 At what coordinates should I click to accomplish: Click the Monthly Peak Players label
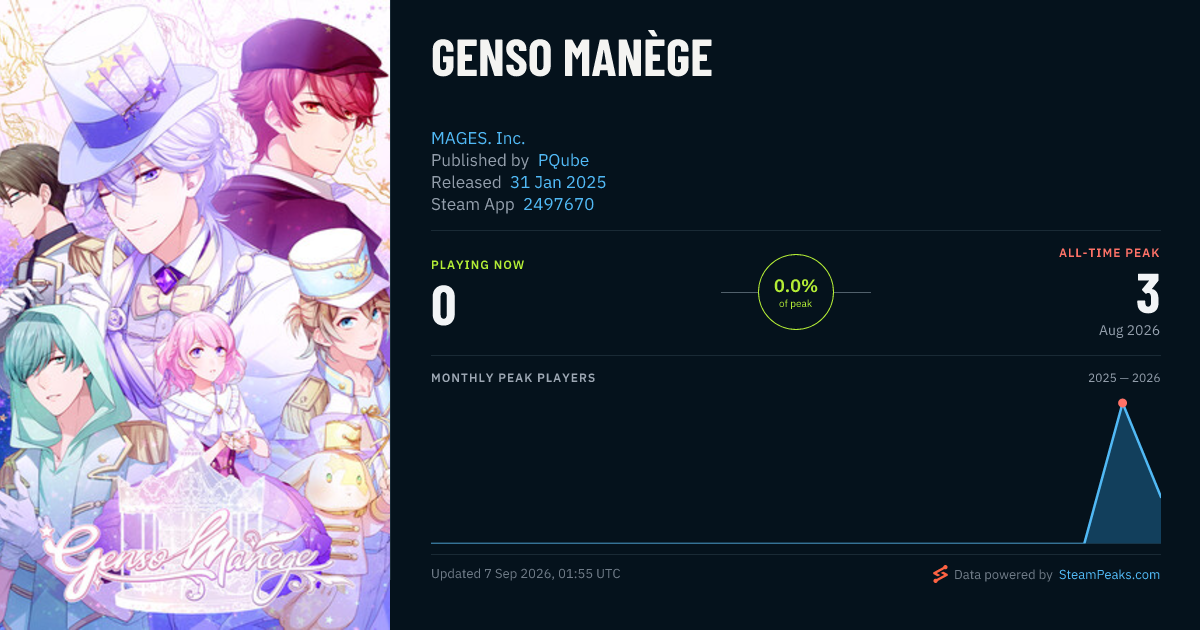[513, 378]
